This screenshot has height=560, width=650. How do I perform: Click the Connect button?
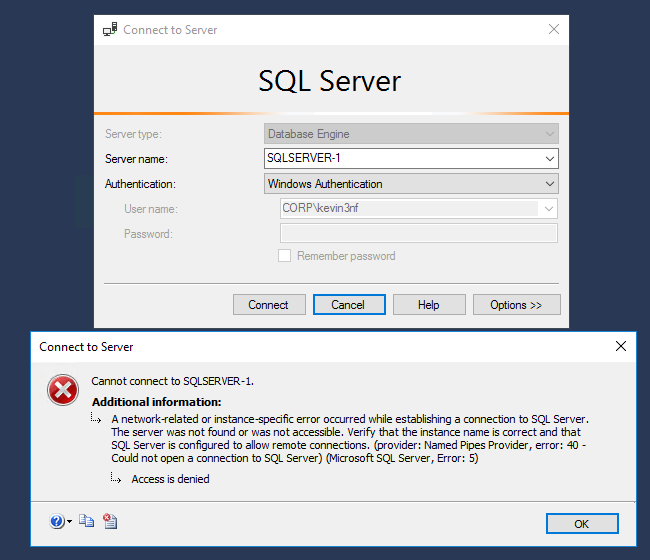(x=269, y=305)
